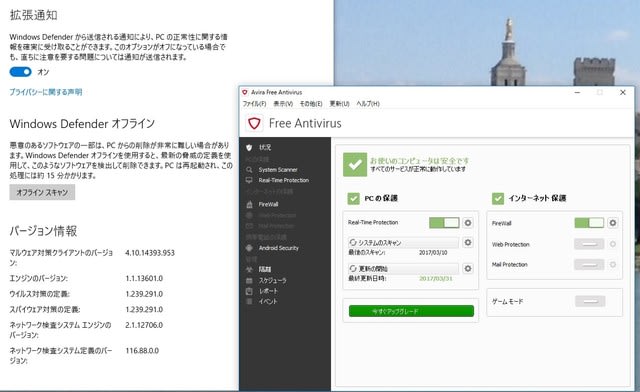The image size is (640, 392).
Task: Open settings gear next to システムのスキャン
Action: [468, 243]
